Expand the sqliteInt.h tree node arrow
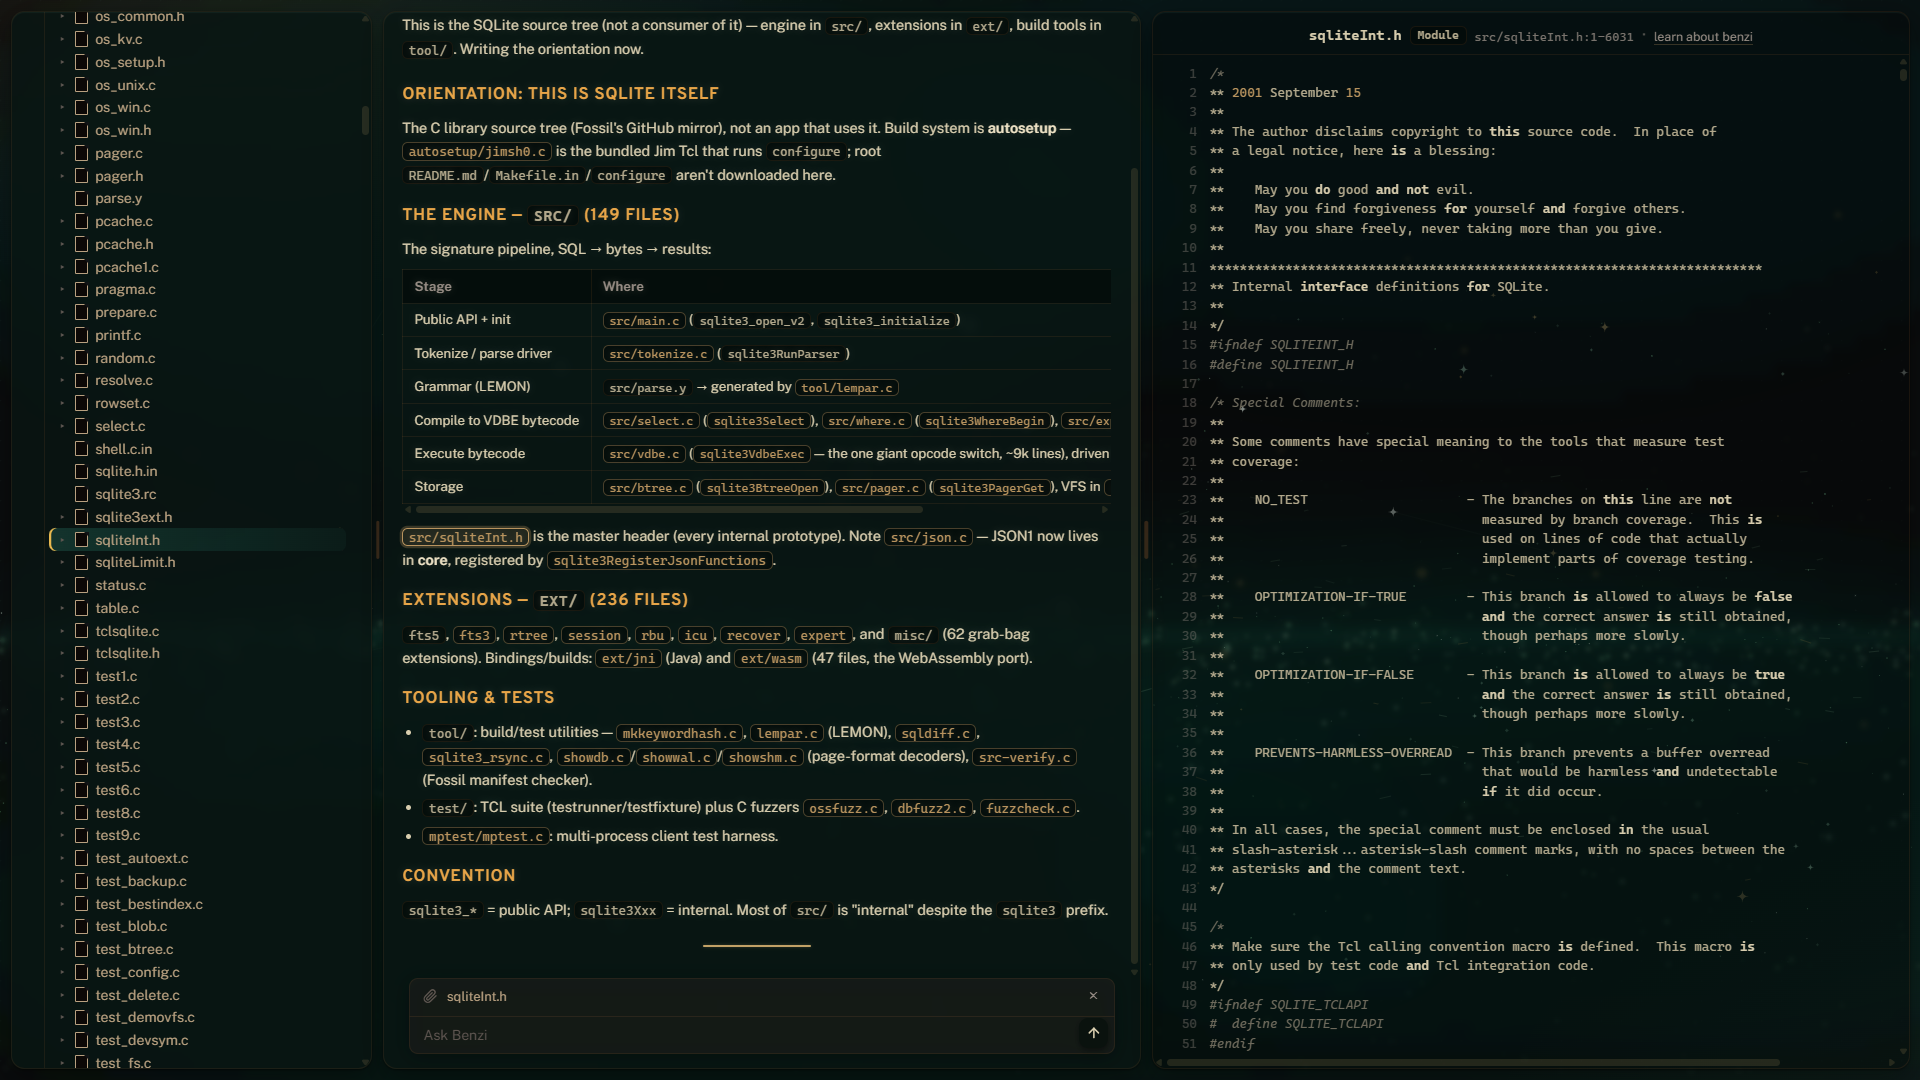1920x1080 pixels. point(62,540)
